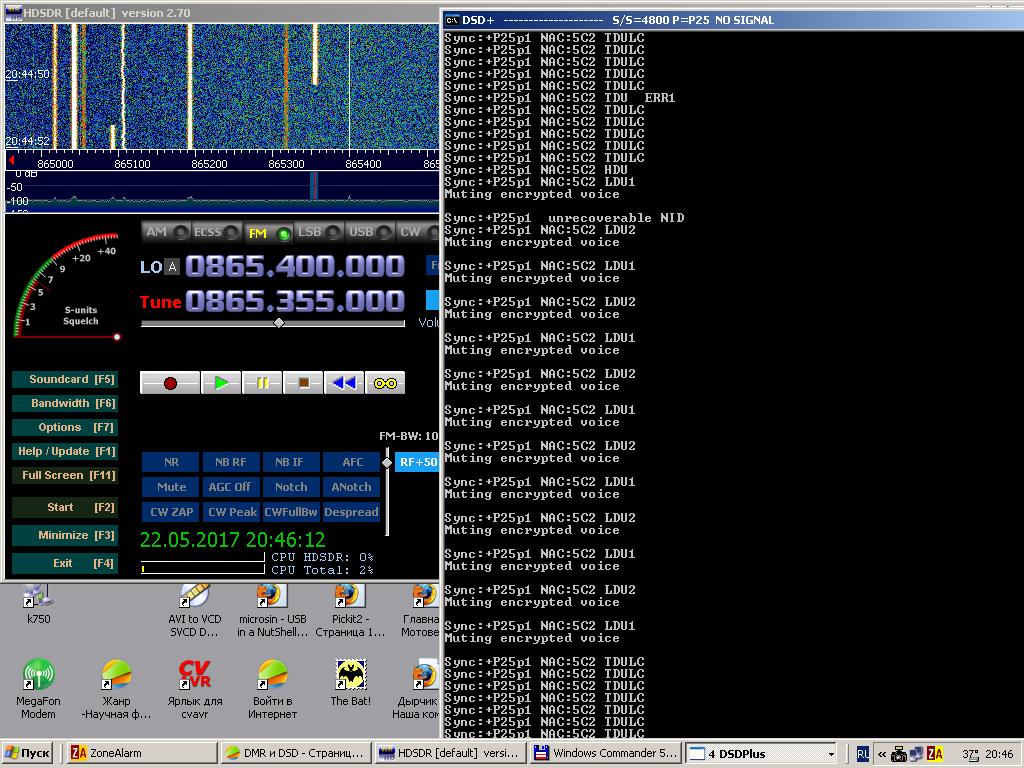Enable AFC automatic frequency control
Screen dimensions: 1024x768
click(x=351, y=462)
